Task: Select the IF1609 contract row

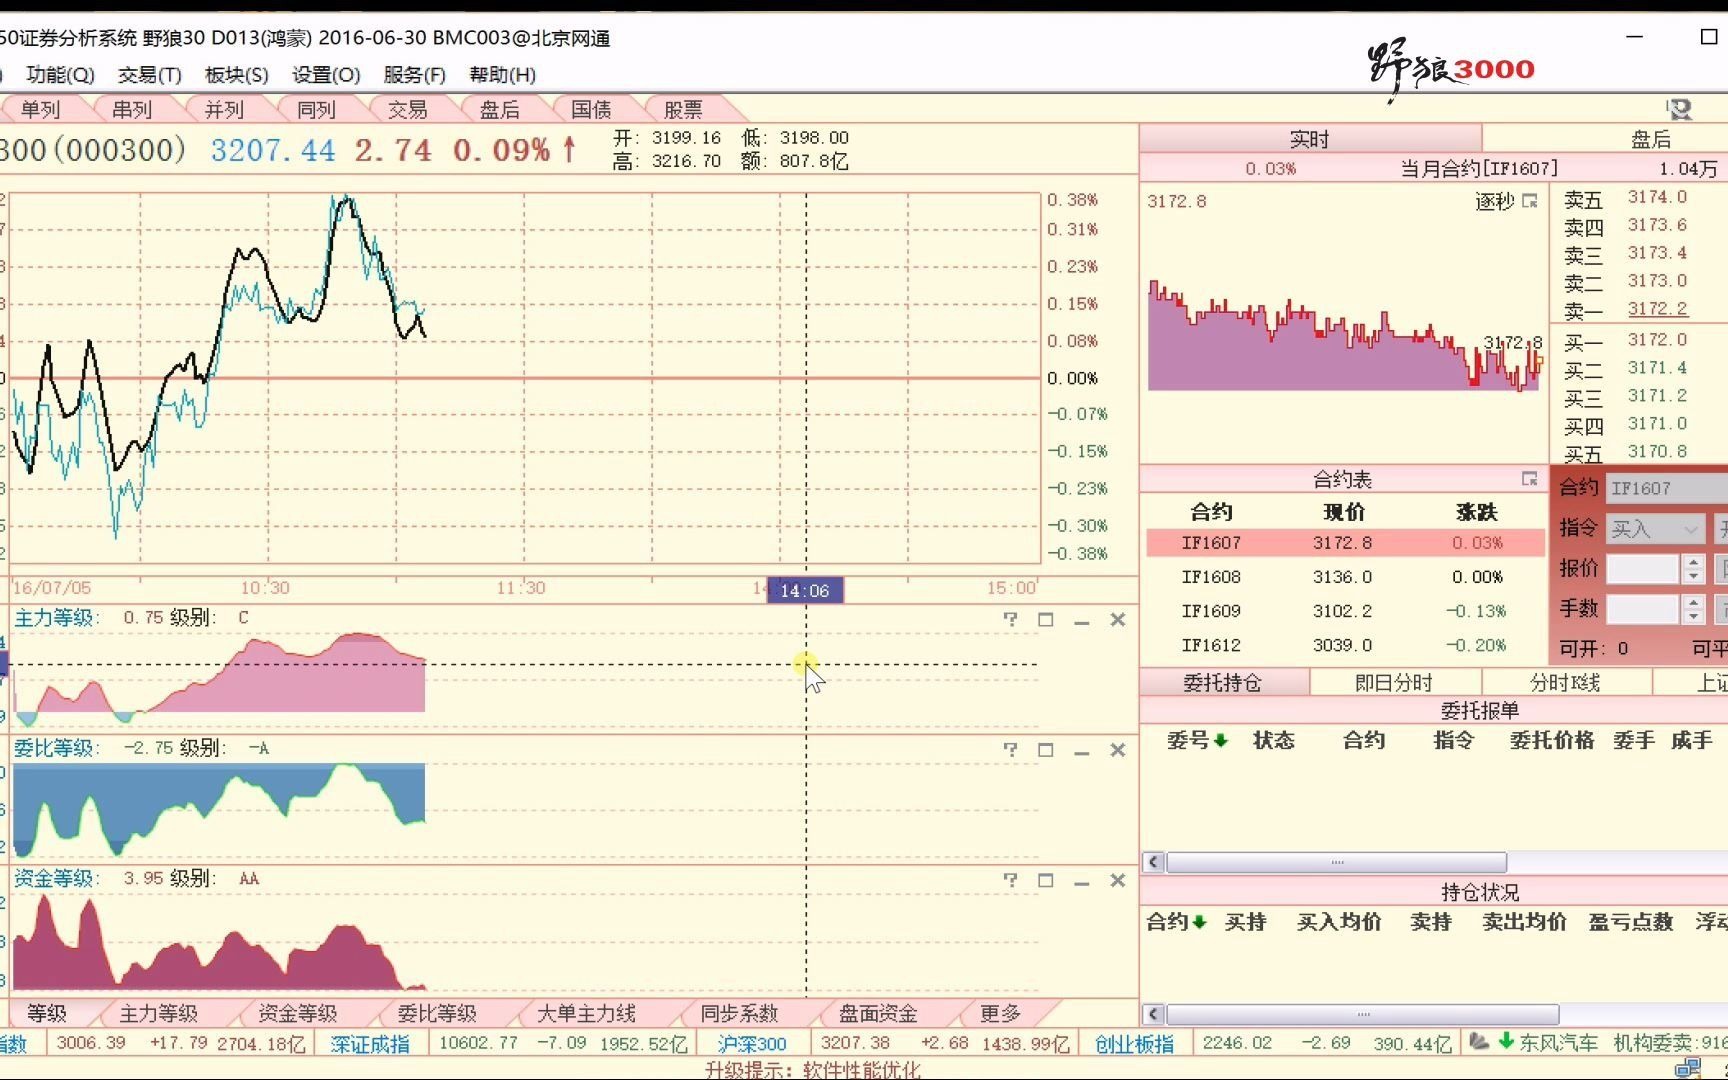Action: tap(1345, 611)
